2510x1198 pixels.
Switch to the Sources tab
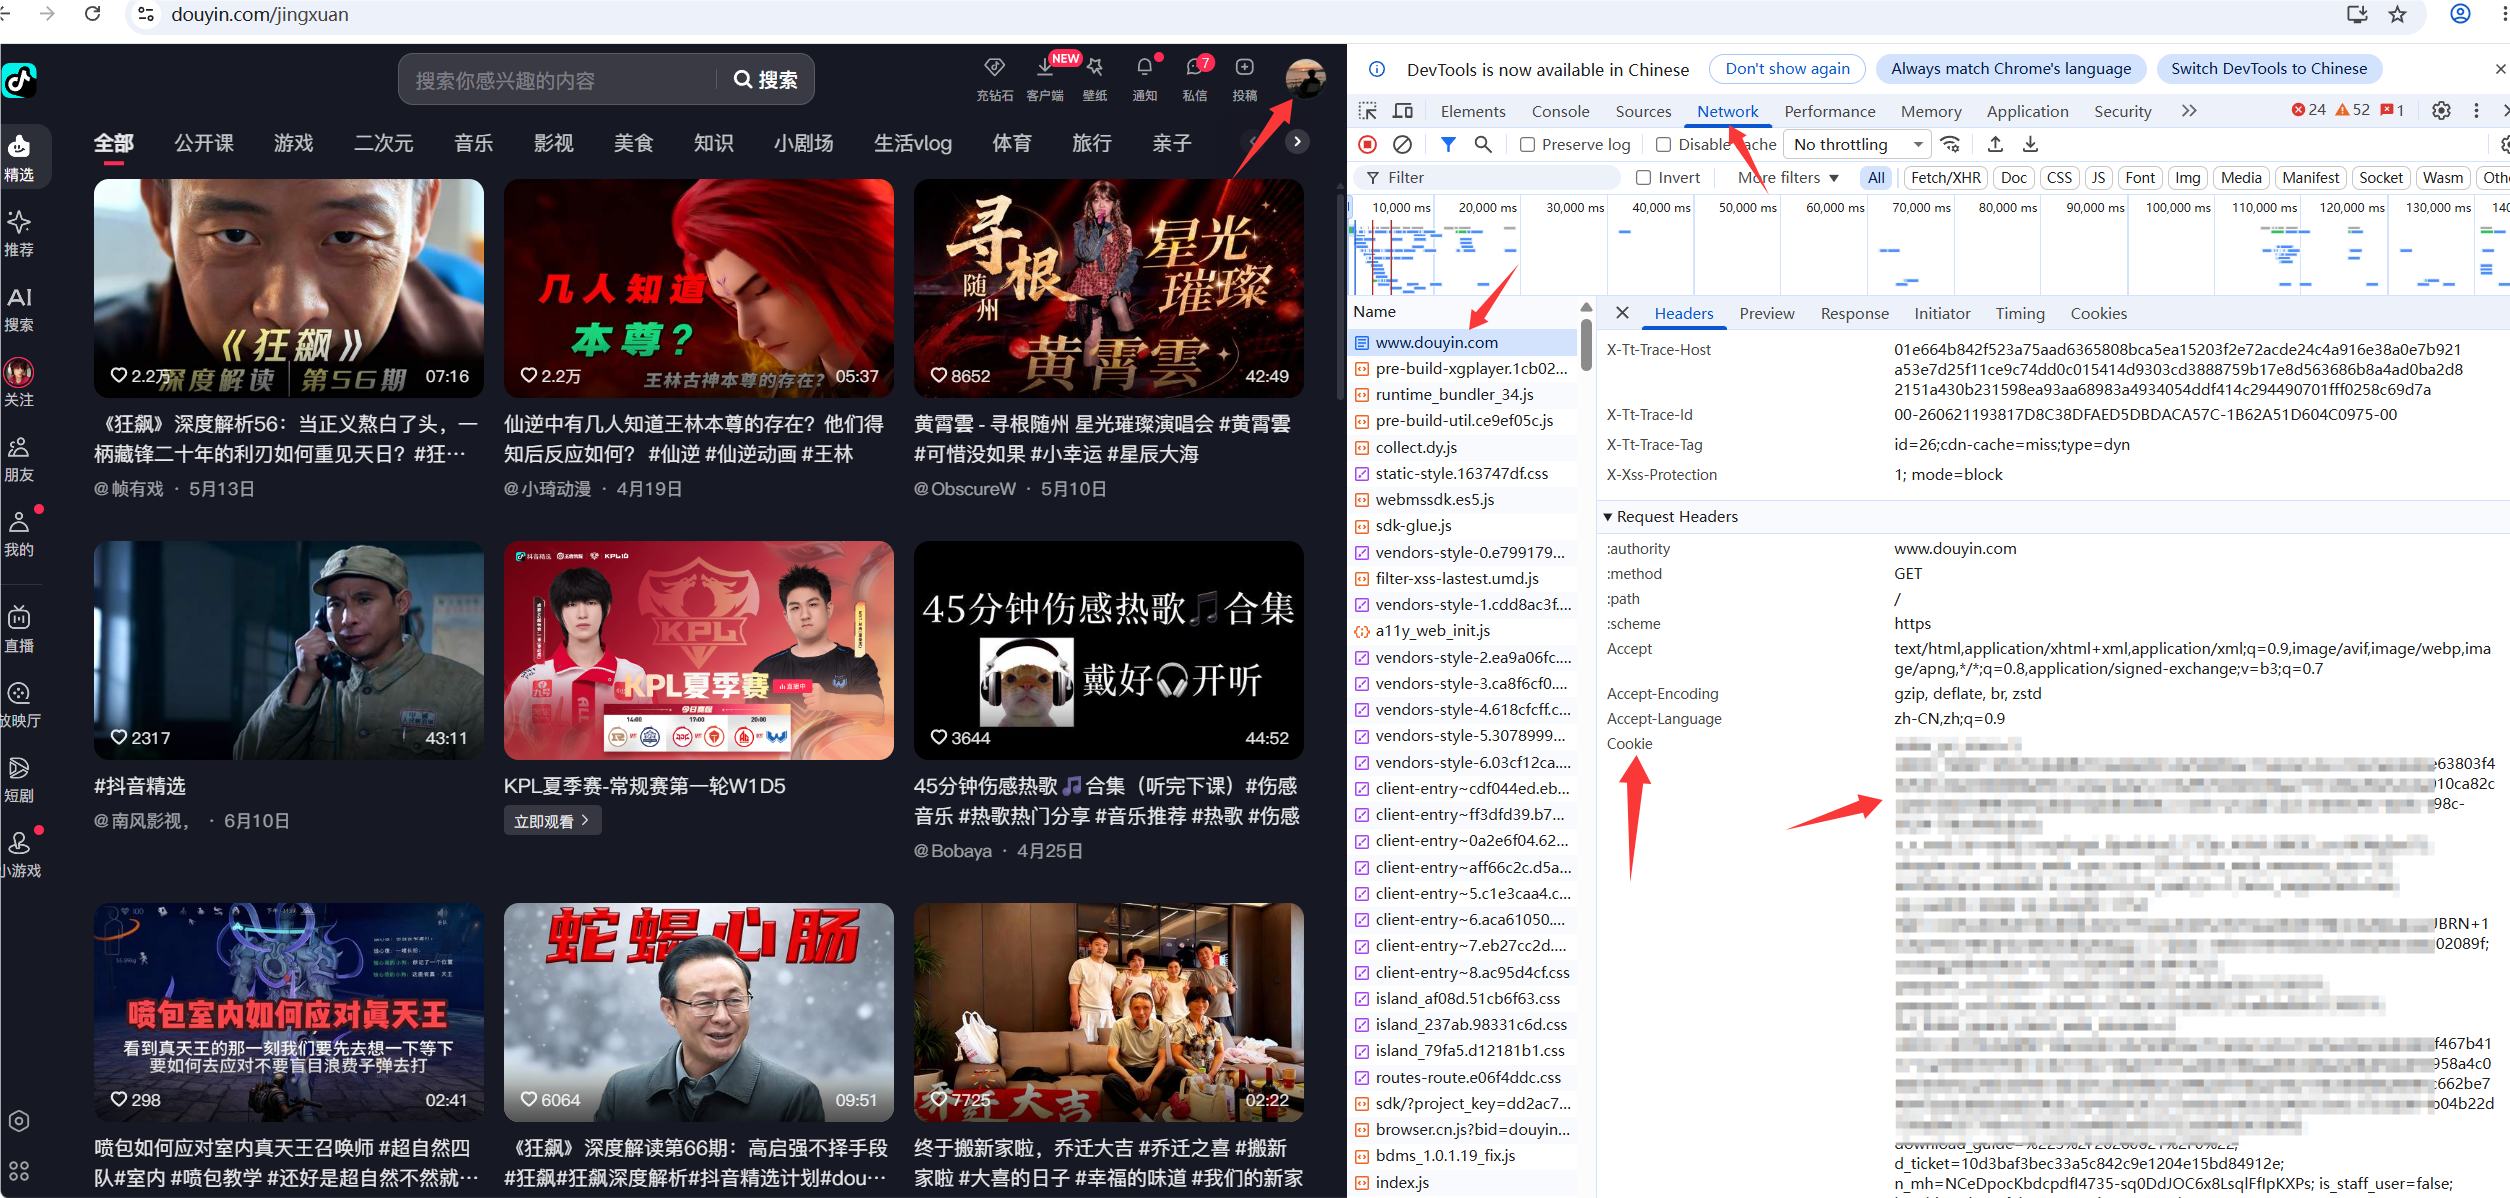tap(1643, 111)
